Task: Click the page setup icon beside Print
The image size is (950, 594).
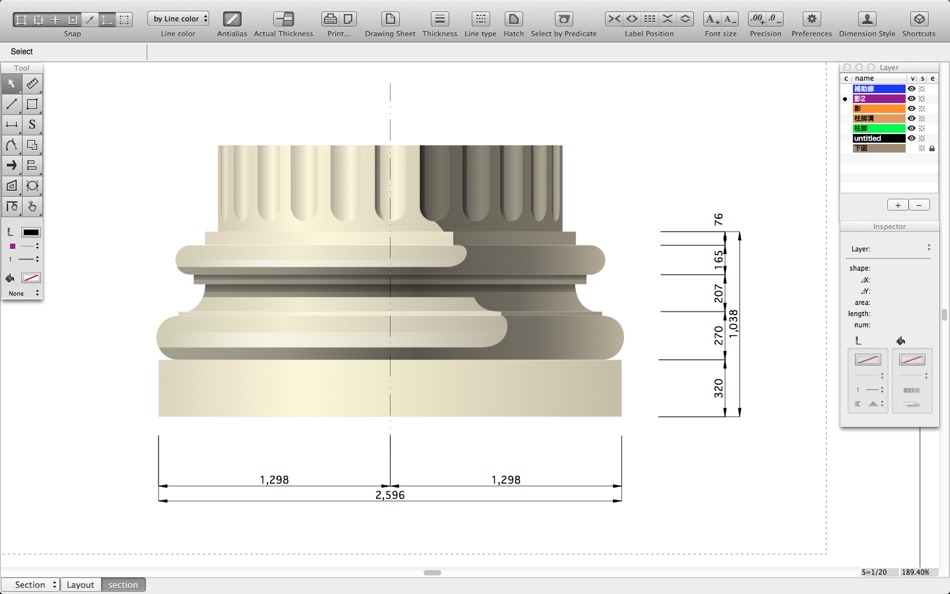Action: (348, 19)
